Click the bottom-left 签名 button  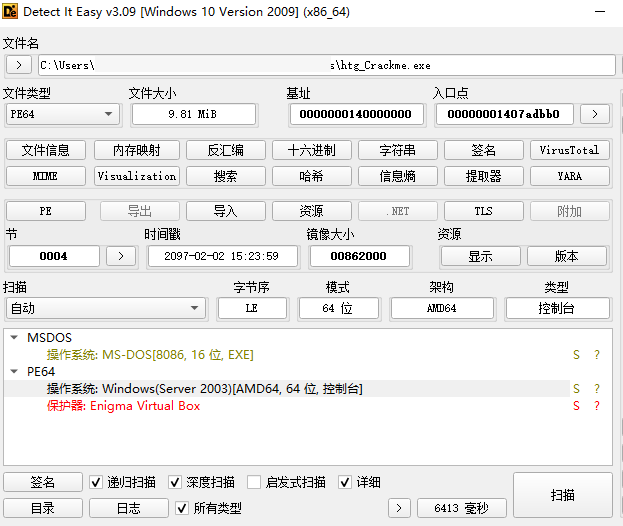tap(43, 482)
